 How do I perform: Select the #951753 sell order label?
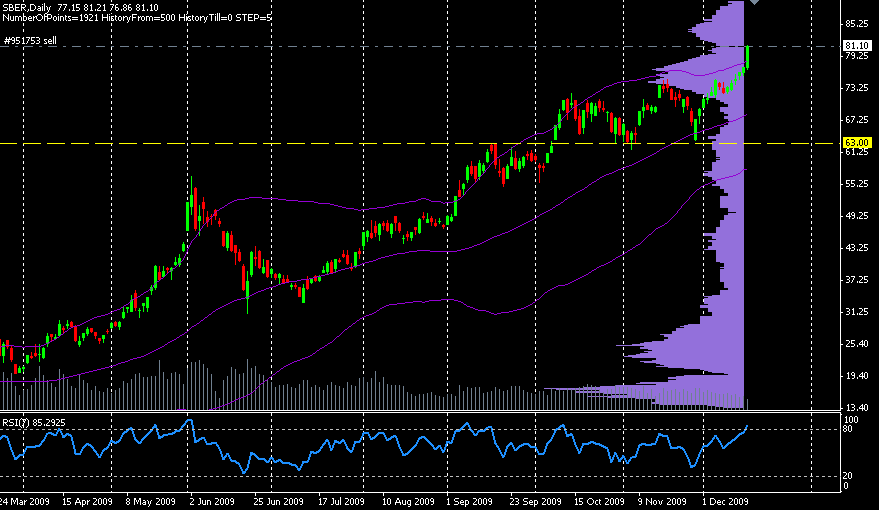tap(30, 40)
